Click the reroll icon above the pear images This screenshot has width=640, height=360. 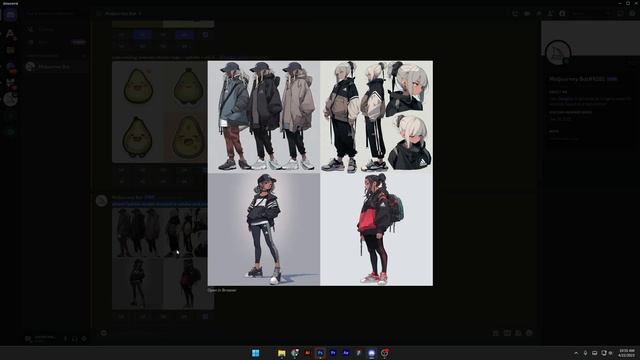(x=205, y=35)
